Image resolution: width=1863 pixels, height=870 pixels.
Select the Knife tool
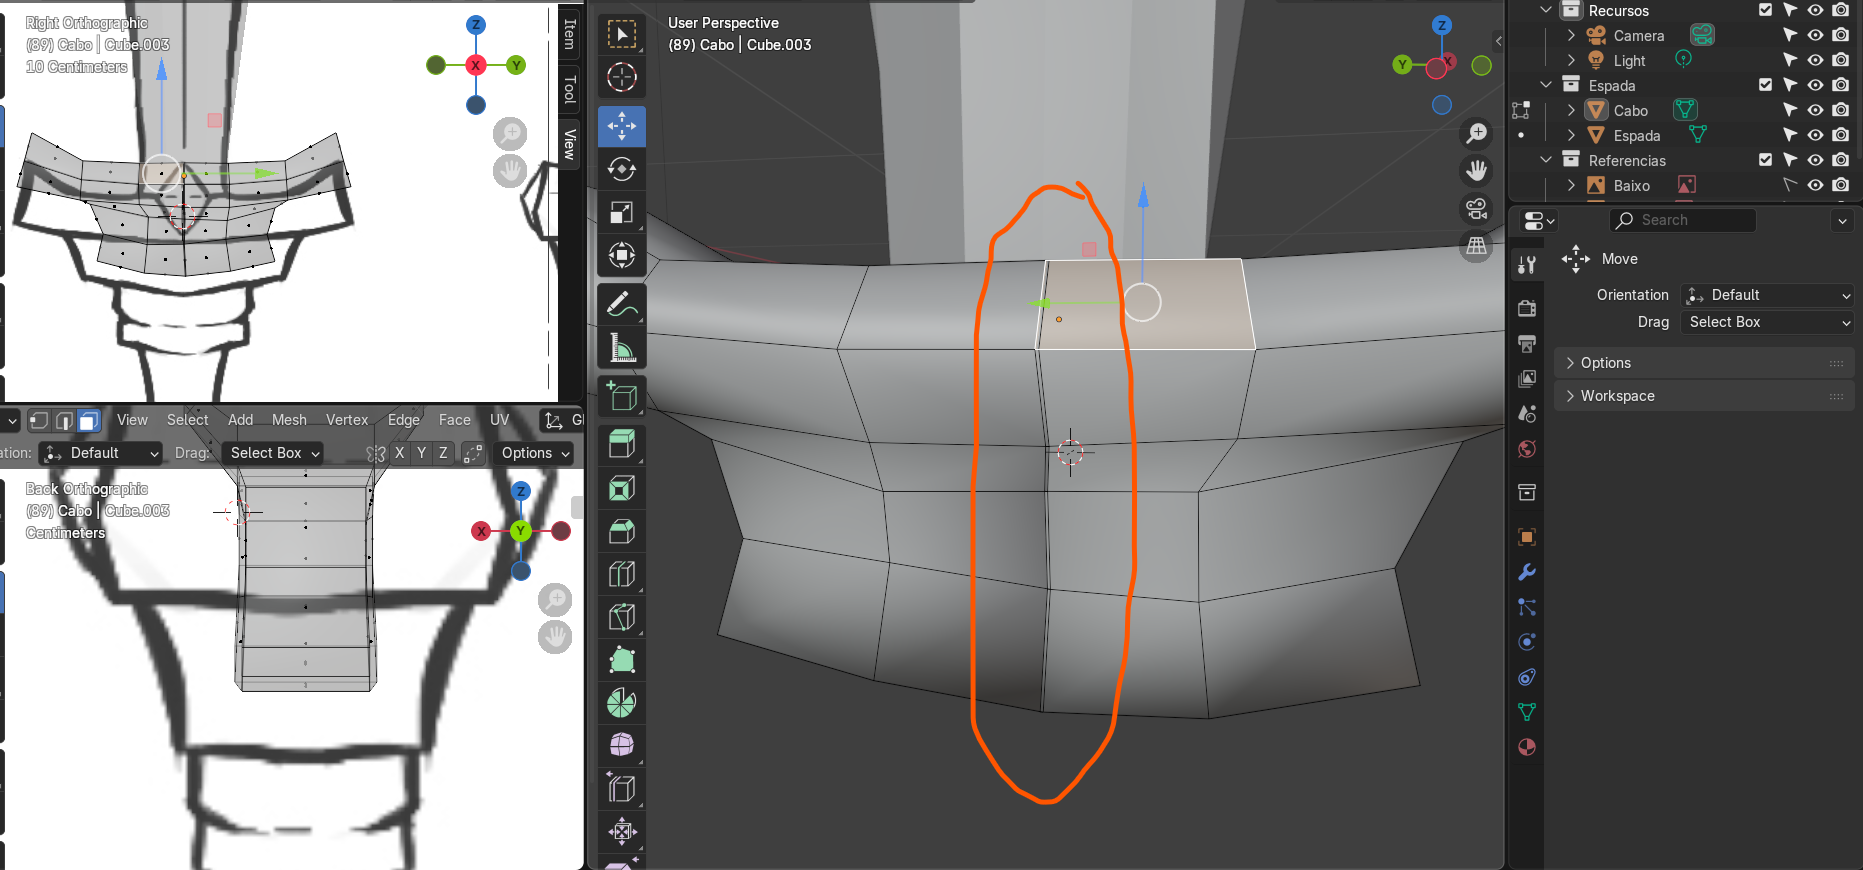[622, 617]
